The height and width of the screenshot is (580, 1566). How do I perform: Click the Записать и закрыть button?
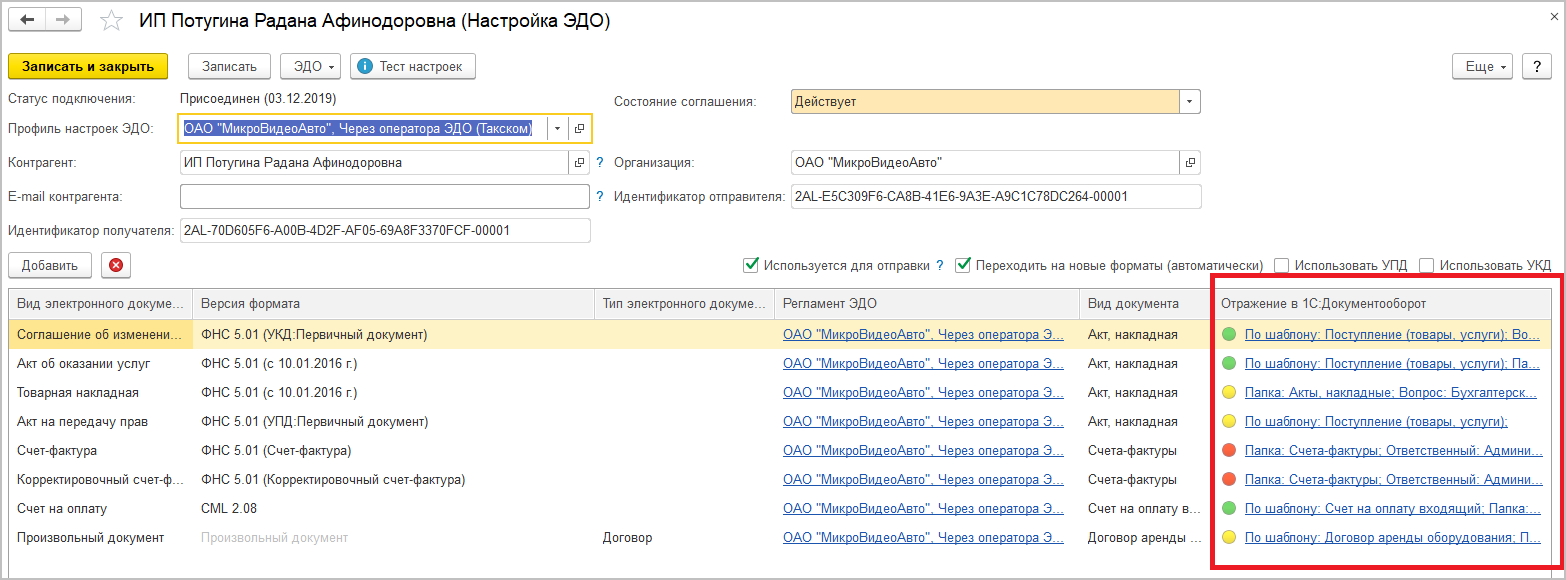pos(88,66)
